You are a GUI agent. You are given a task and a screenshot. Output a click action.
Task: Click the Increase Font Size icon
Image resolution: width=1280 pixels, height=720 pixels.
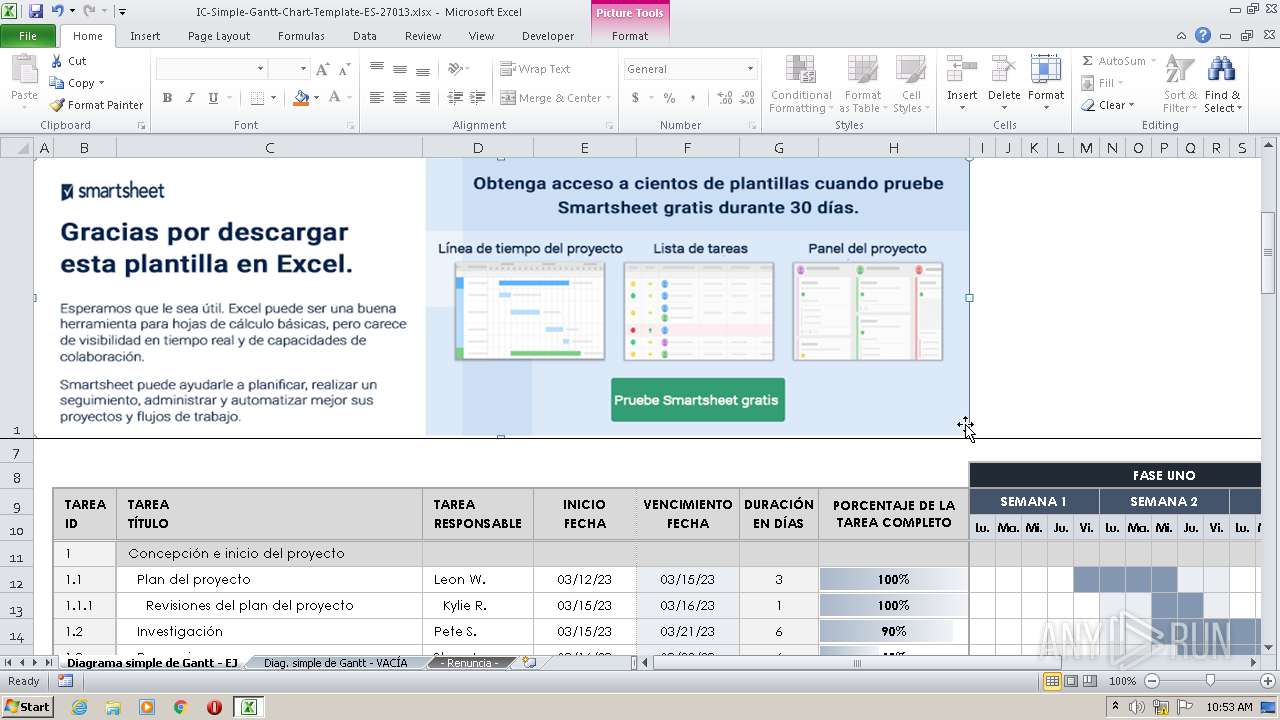(x=322, y=69)
